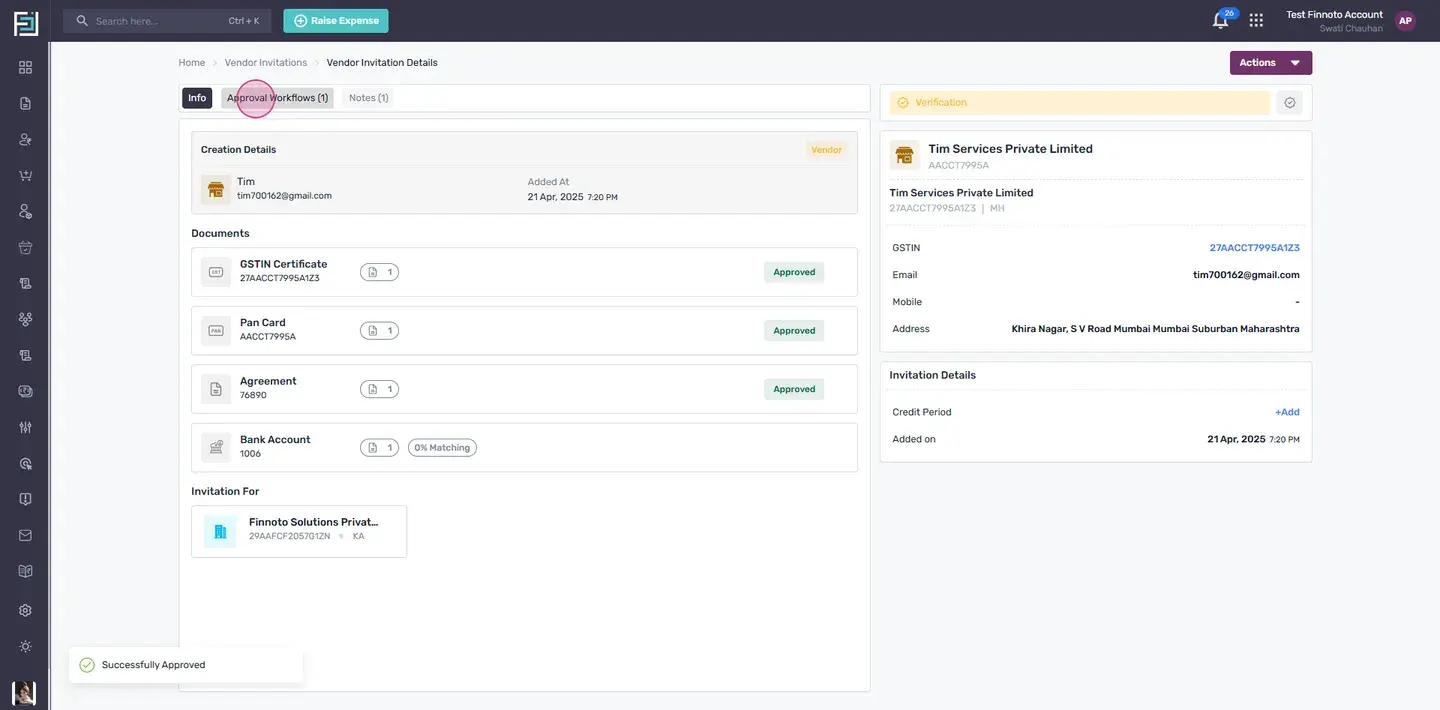Screen dimensions: 1440x710
Task: Go to Home breadcrumb
Action: click(192, 63)
